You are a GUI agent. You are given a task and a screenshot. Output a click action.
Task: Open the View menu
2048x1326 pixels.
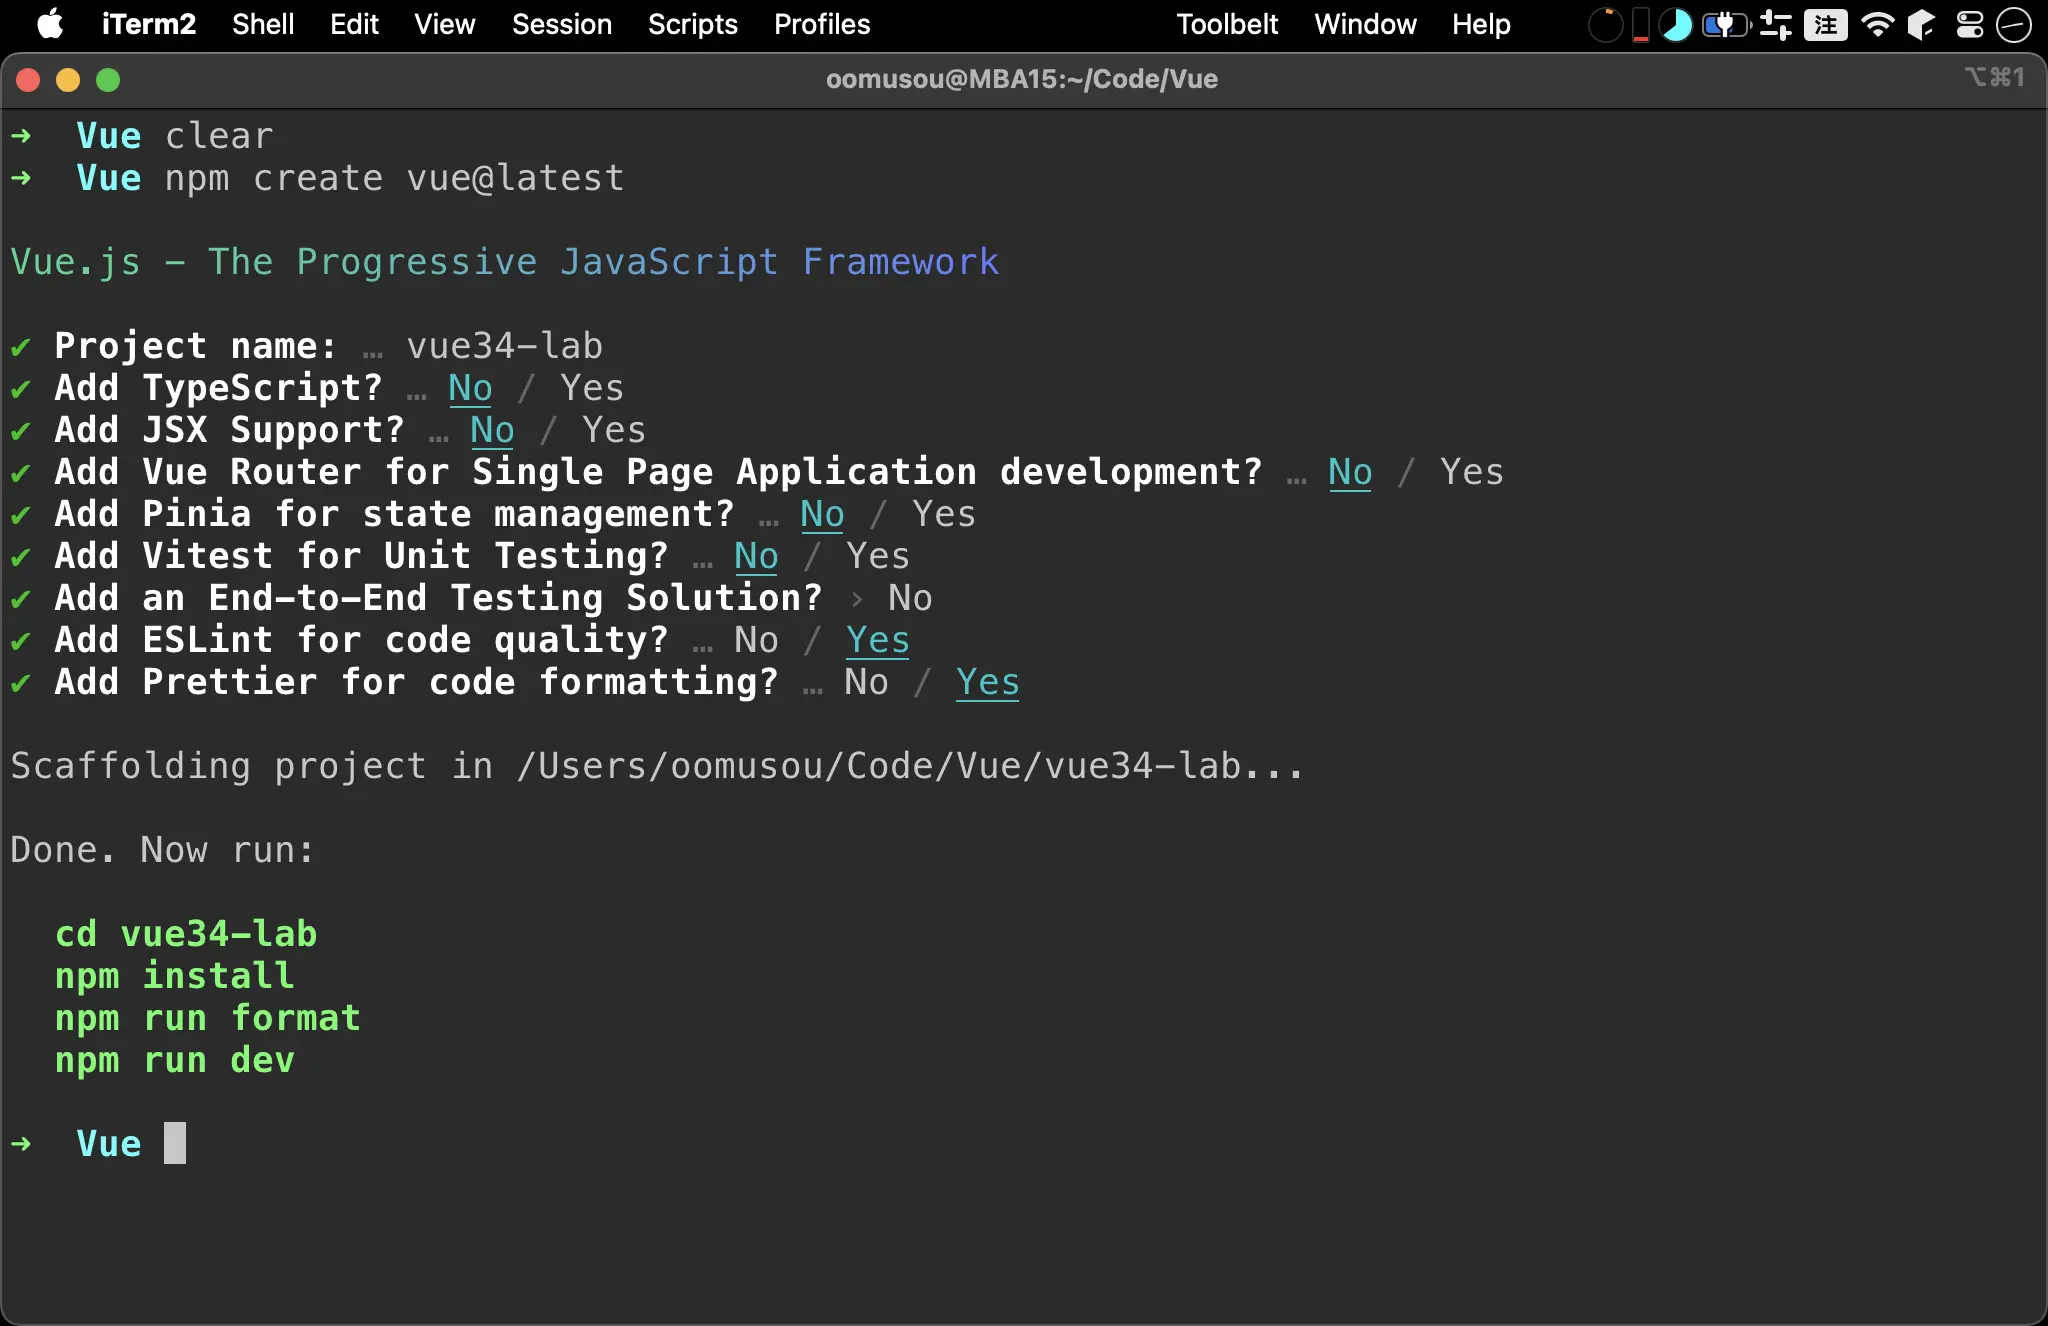[445, 24]
